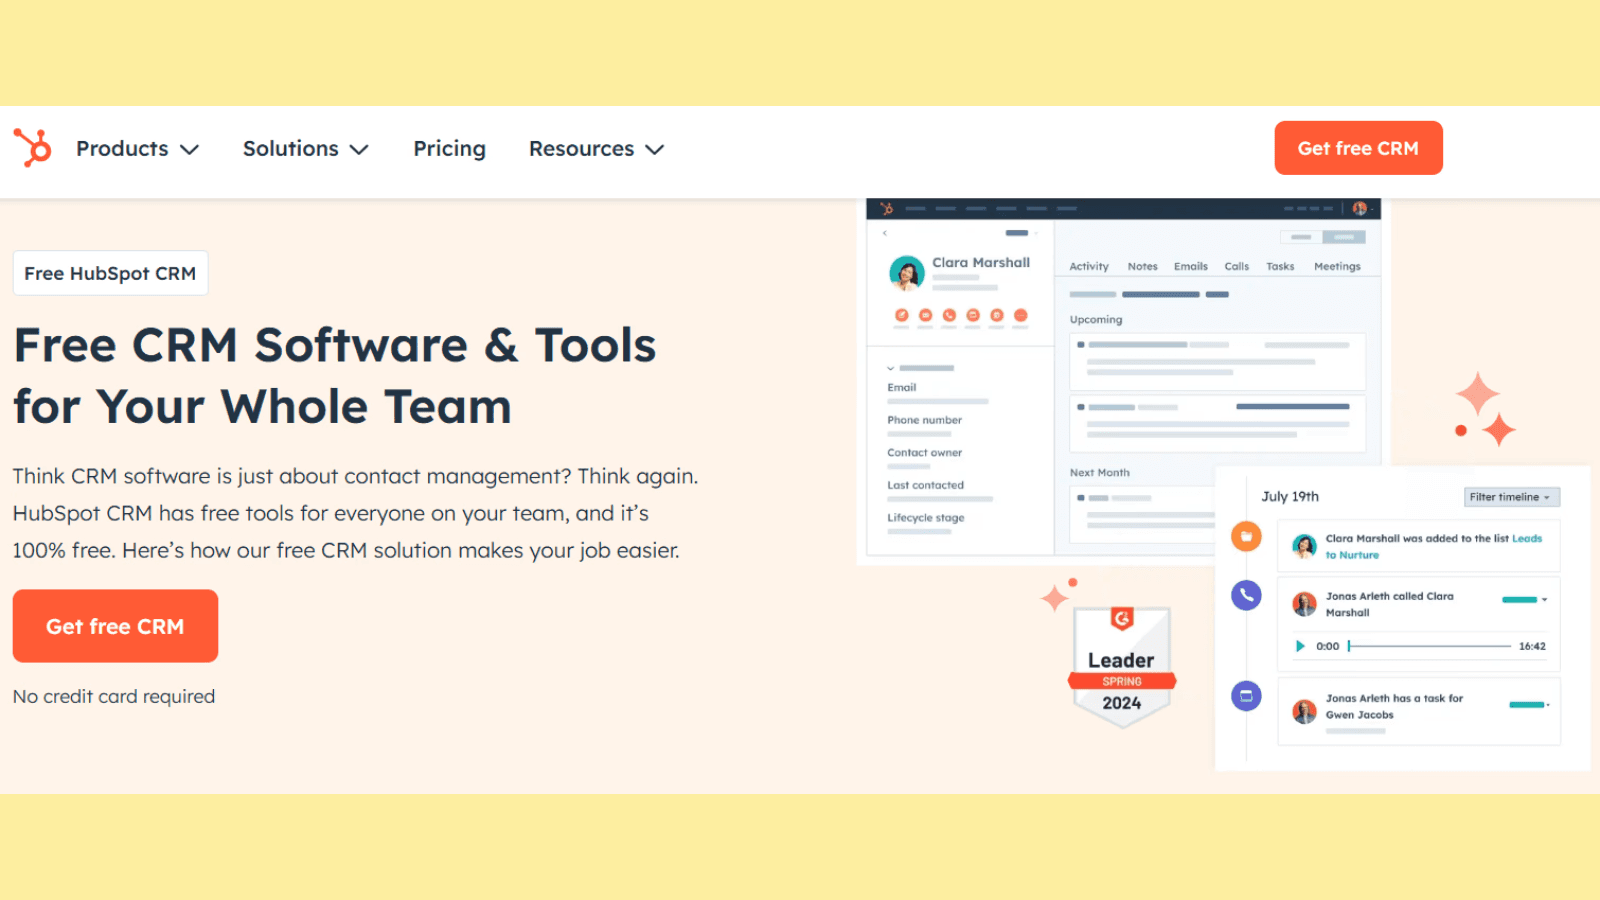Play the call recording

click(1300, 646)
